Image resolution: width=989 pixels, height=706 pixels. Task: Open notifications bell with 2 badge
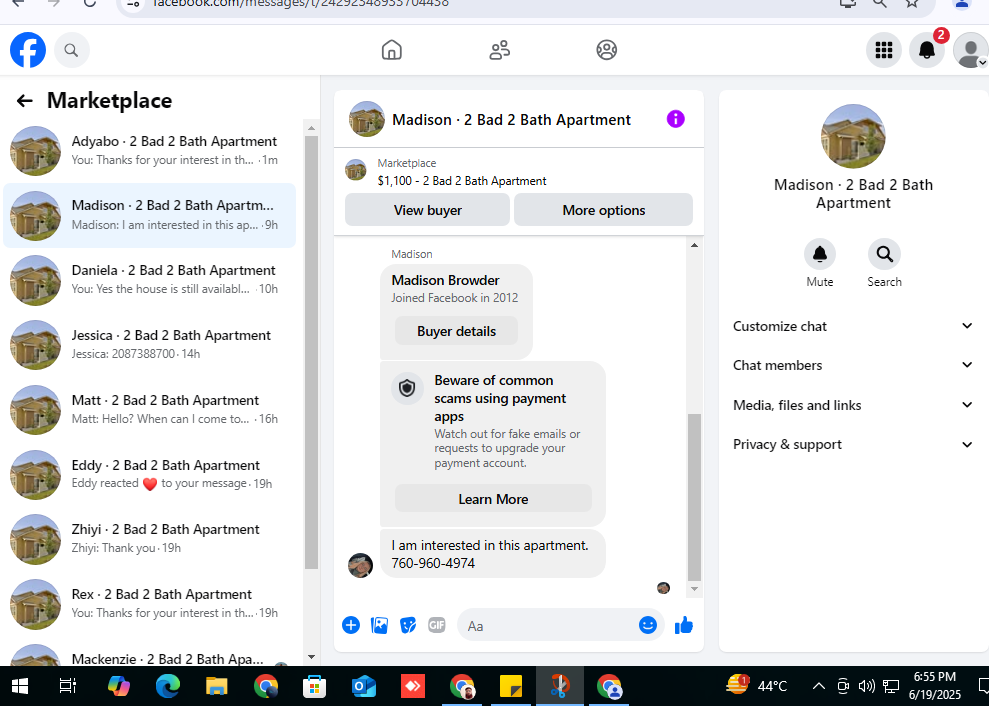click(x=927, y=50)
